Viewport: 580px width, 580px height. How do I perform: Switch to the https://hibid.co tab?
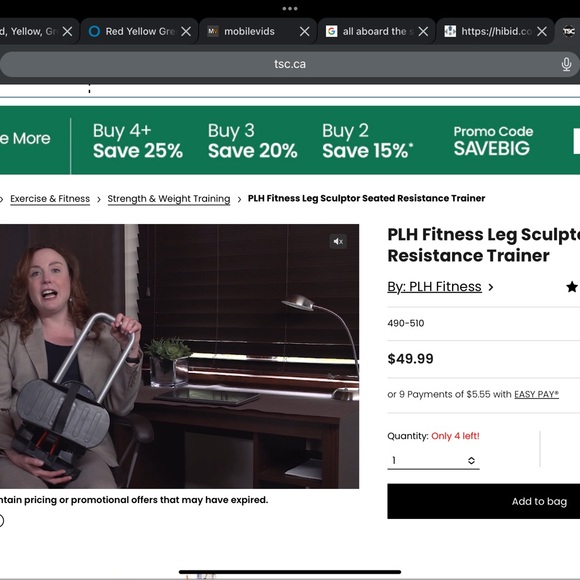point(496,31)
